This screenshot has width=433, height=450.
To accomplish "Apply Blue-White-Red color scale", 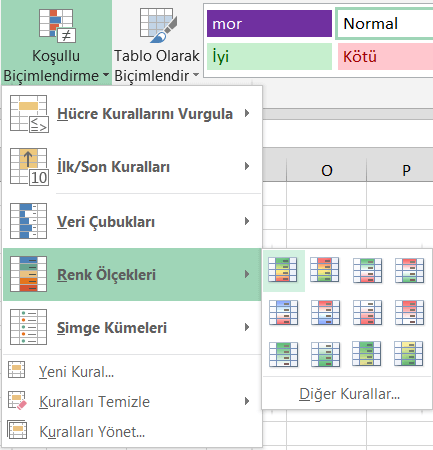I will click(x=283, y=312).
